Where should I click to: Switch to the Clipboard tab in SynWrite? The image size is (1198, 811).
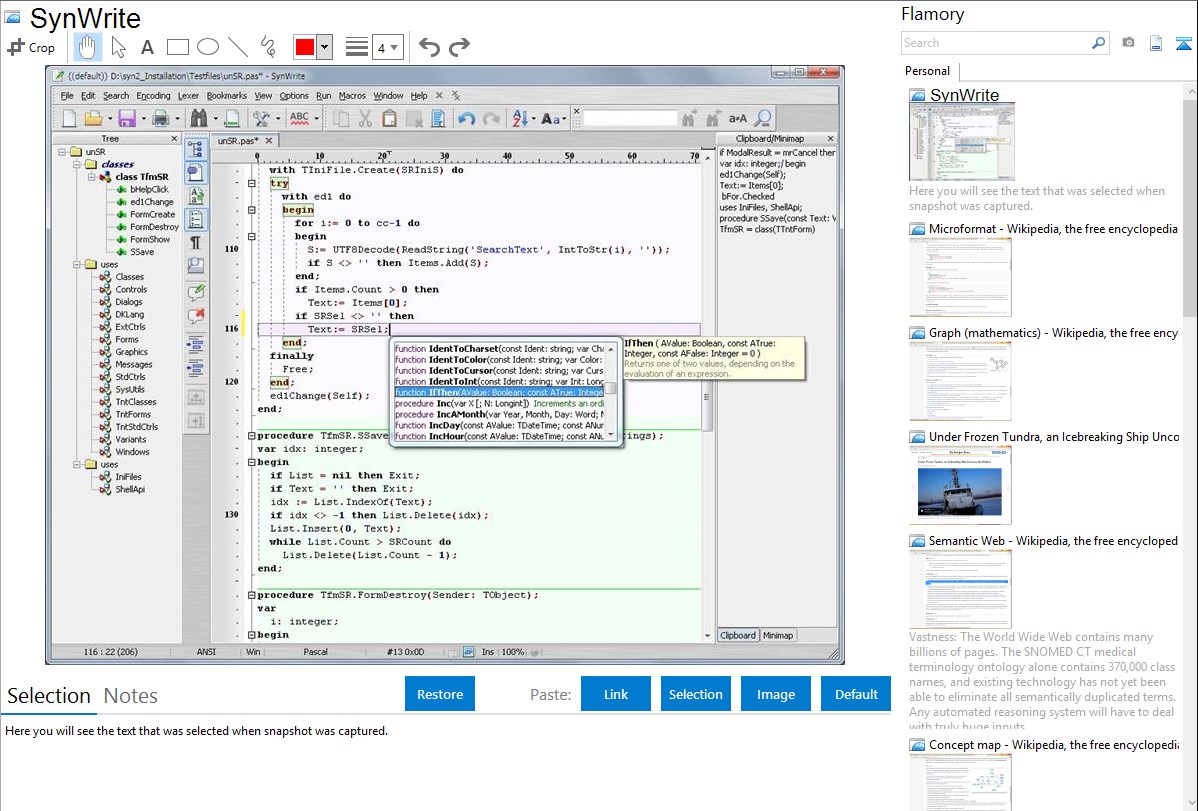(737, 635)
